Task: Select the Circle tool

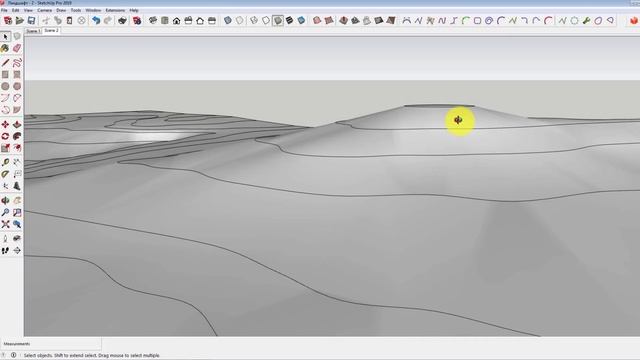Action: tap(5, 87)
